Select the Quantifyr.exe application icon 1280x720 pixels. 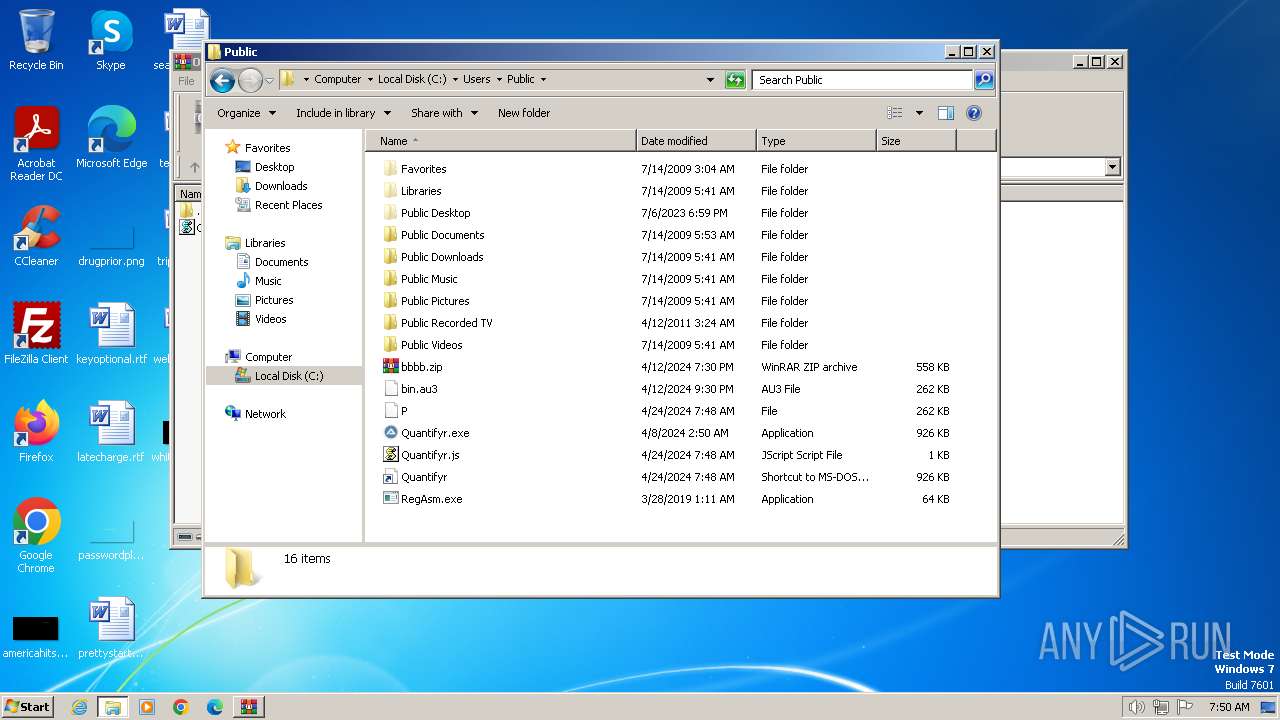click(x=391, y=433)
